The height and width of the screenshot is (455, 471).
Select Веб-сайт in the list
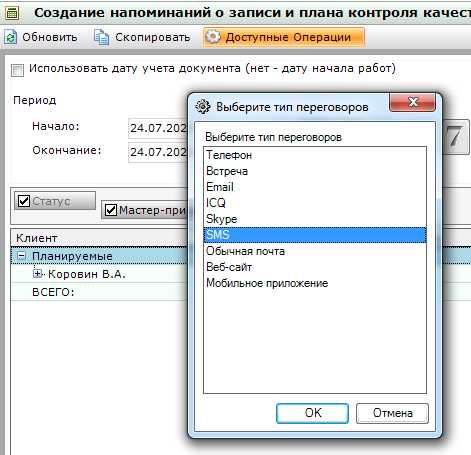(315, 267)
